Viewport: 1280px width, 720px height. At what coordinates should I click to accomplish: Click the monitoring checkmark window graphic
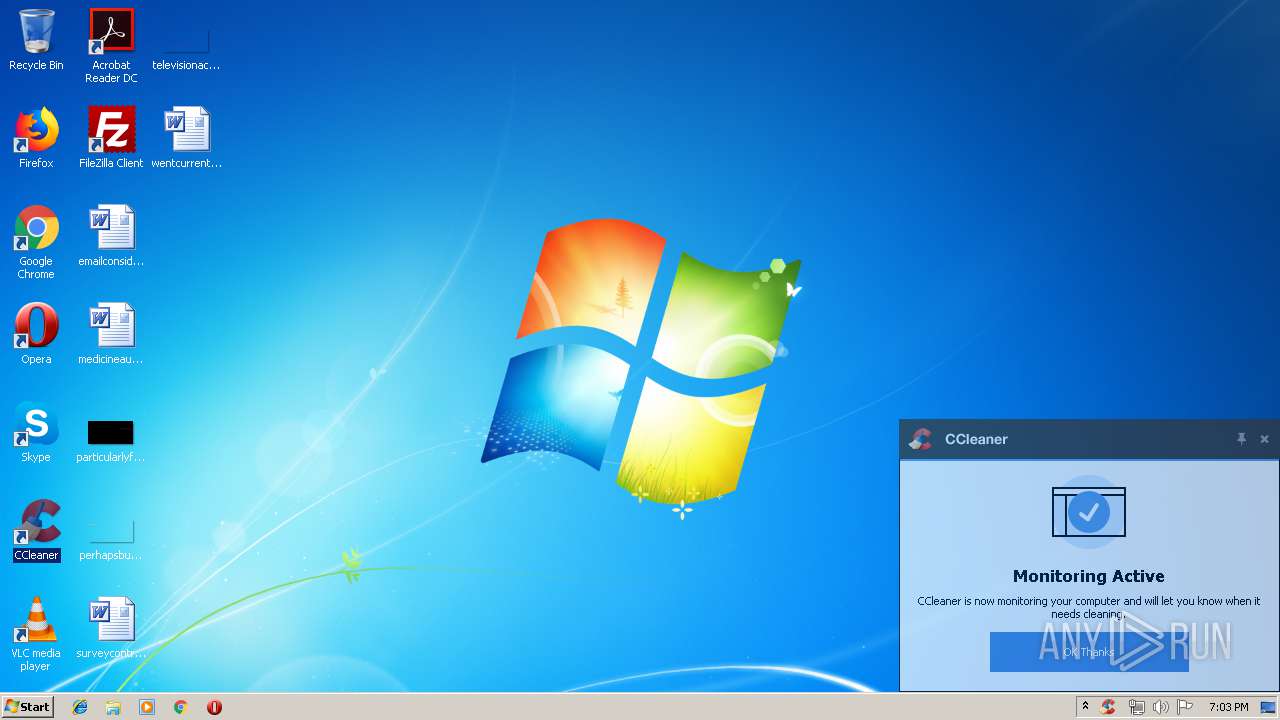coord(1088,512)
